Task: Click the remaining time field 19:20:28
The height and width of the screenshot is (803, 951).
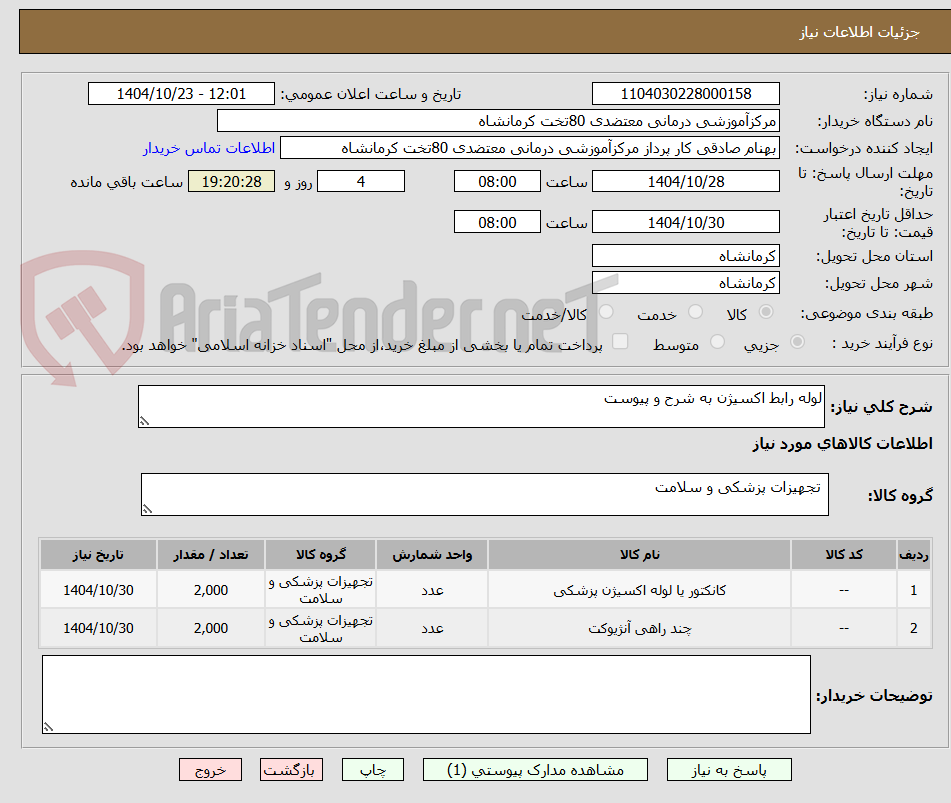Action: pos(232,181)
